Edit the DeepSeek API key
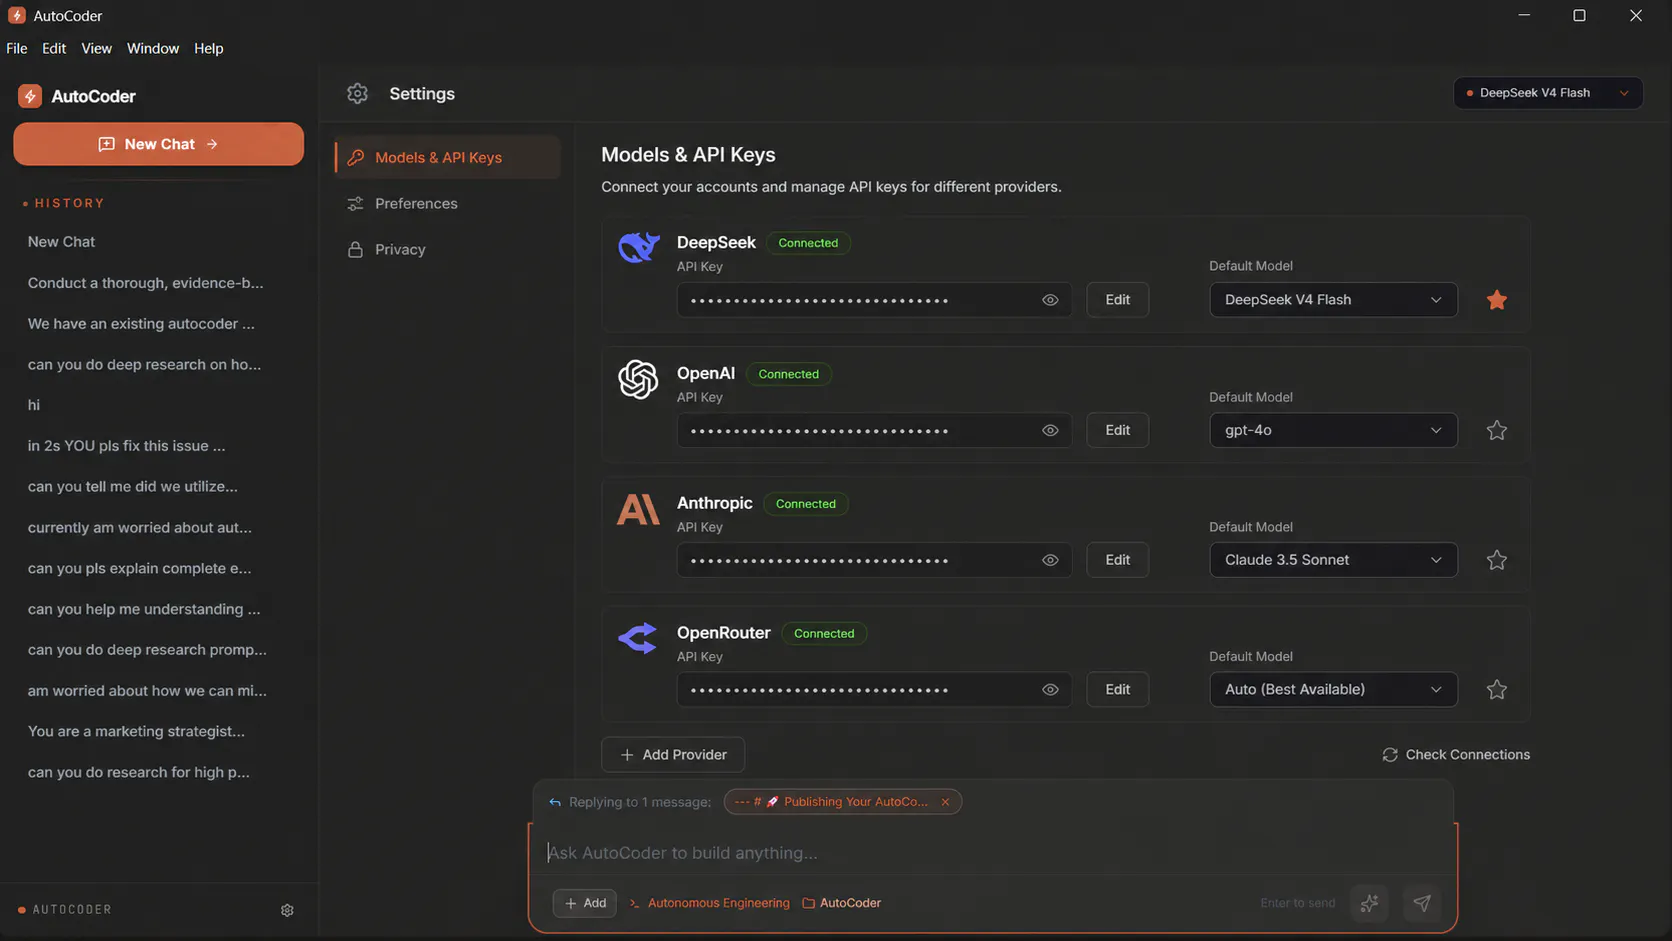 (1118, 300)
